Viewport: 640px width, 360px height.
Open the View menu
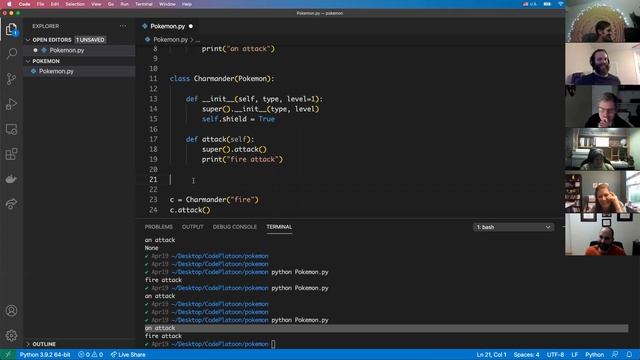tap(96, 4)
